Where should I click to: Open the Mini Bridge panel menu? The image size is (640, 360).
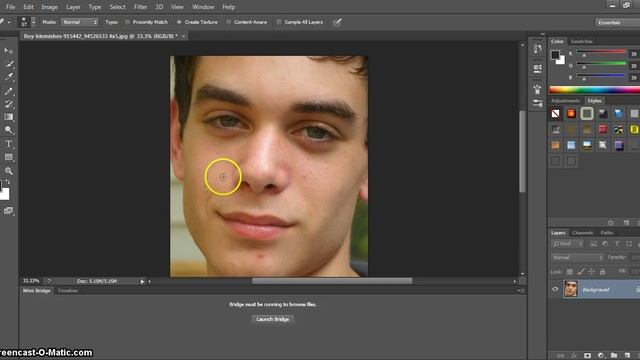coord(521,291)
